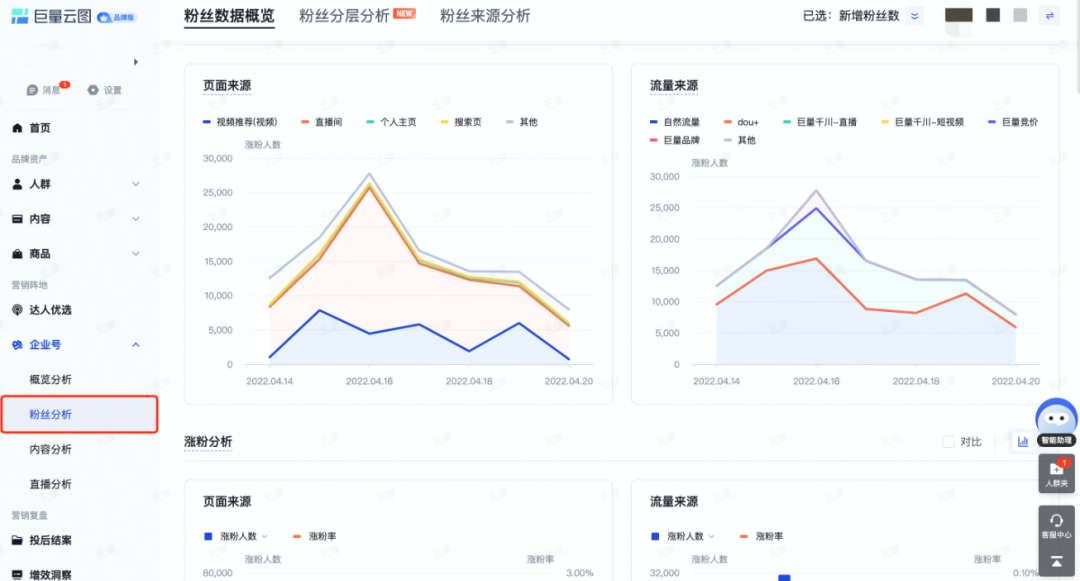Click the 投后结案 folder icon

(17, 540)
